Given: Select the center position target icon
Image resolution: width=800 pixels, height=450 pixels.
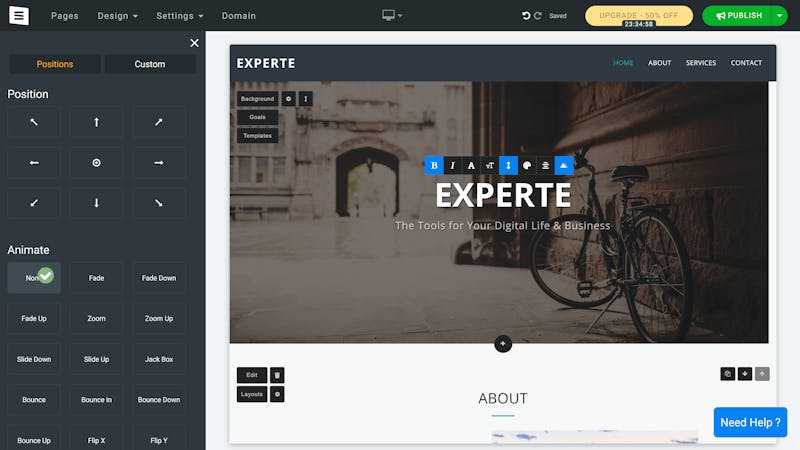Looking at the screenshot, I should click(96, 163).
